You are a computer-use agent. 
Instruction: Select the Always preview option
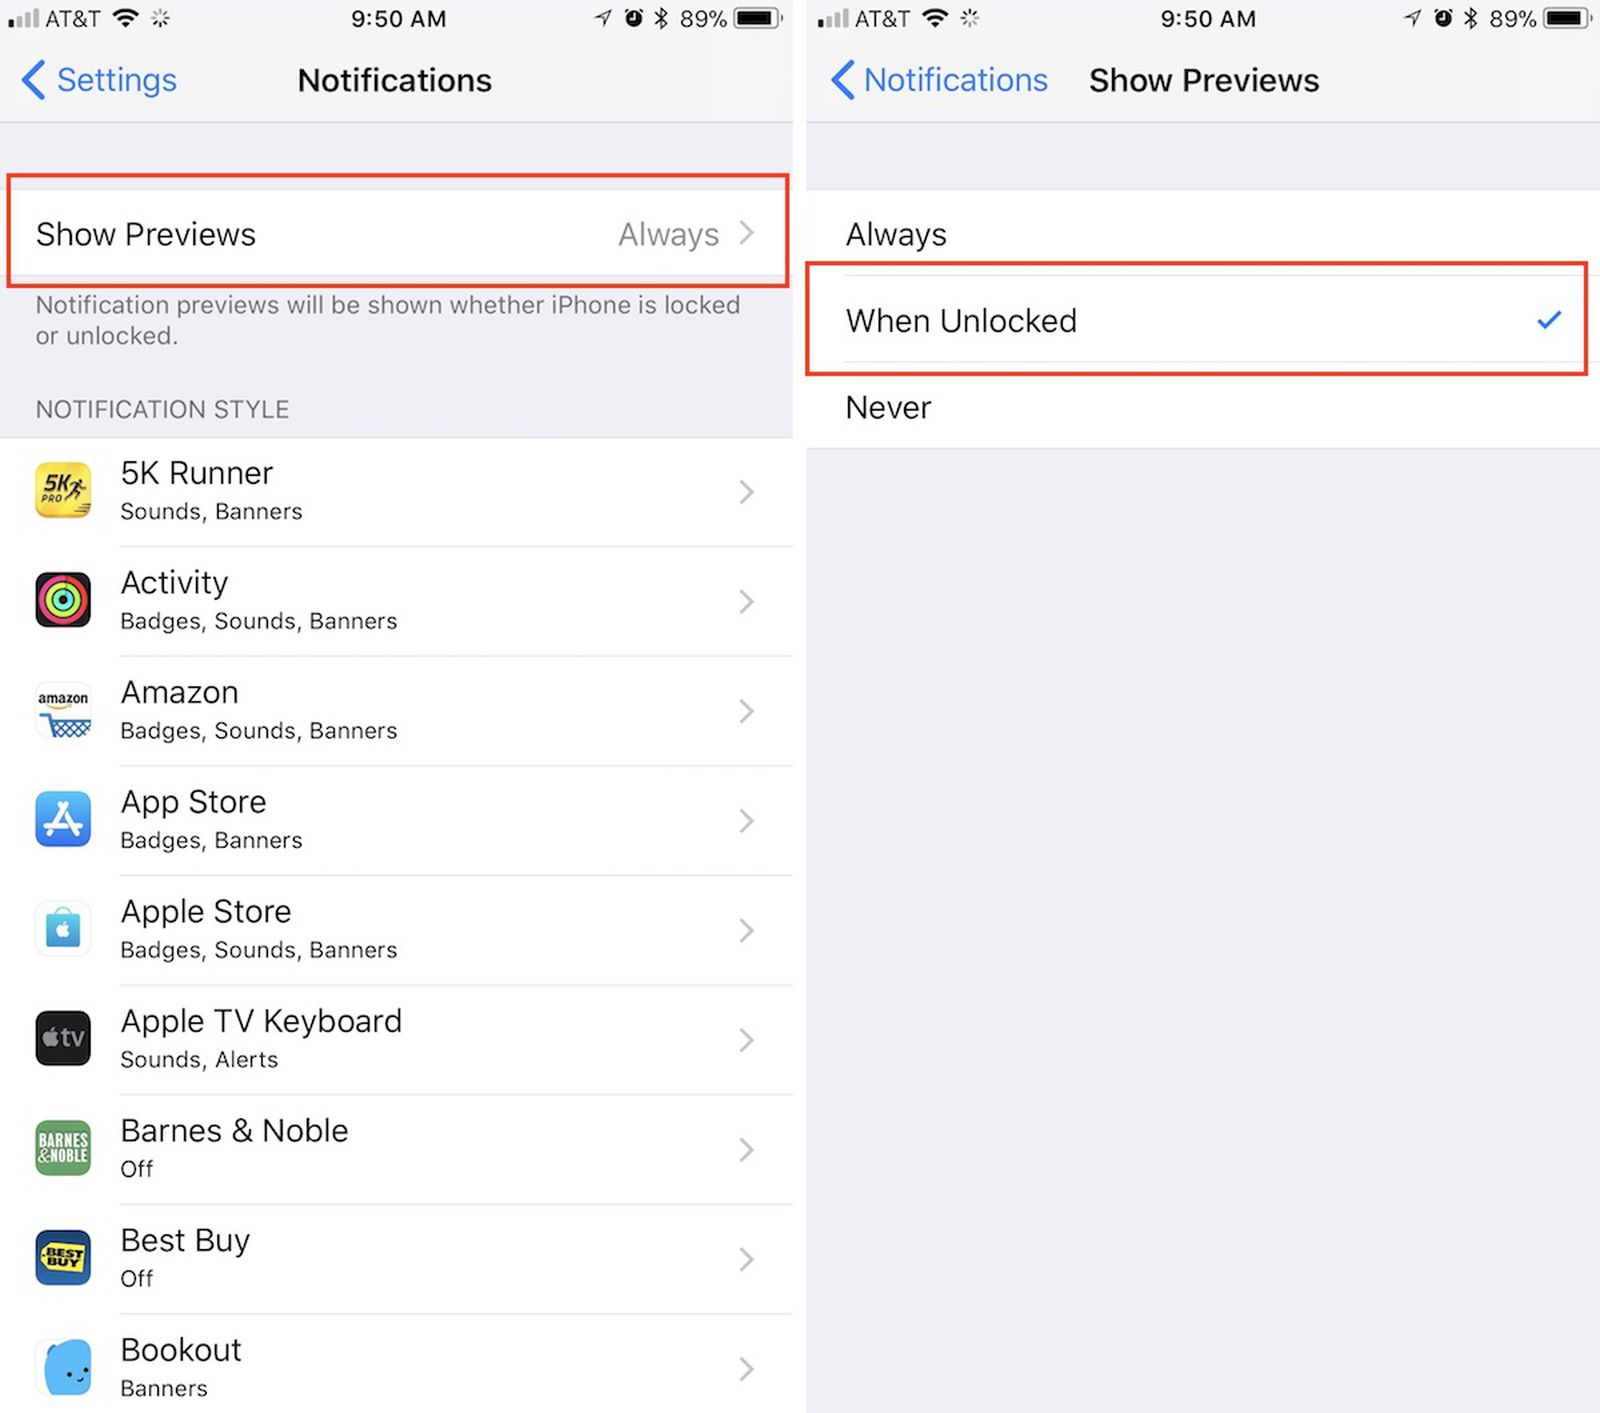pos(1203,233)
